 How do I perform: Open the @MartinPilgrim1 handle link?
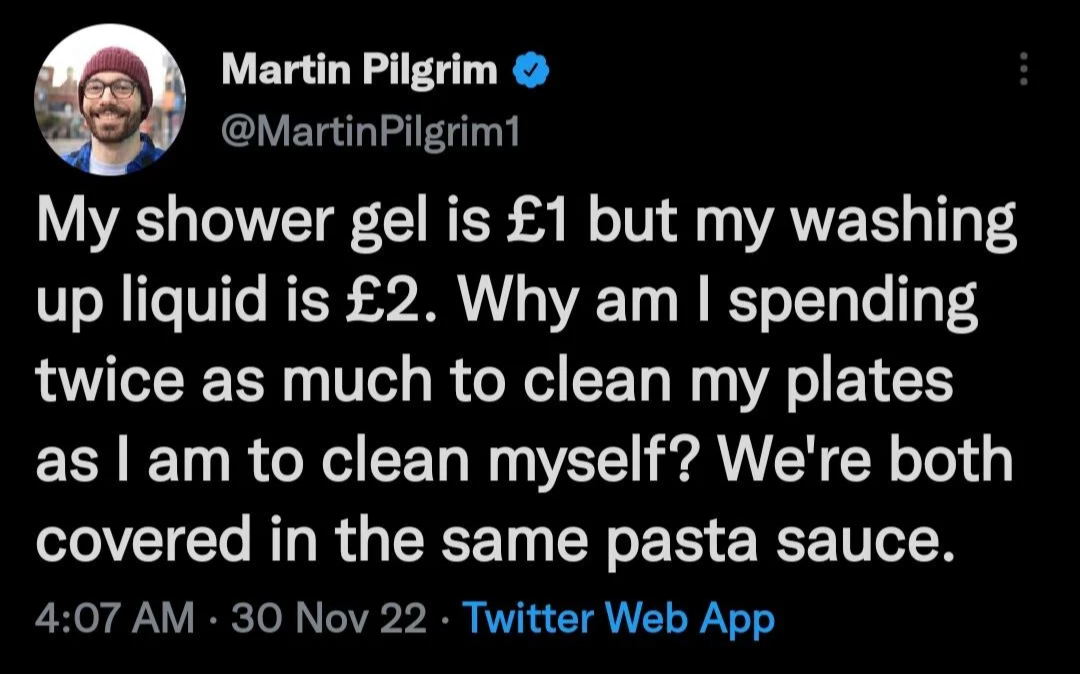coord(369,130)
